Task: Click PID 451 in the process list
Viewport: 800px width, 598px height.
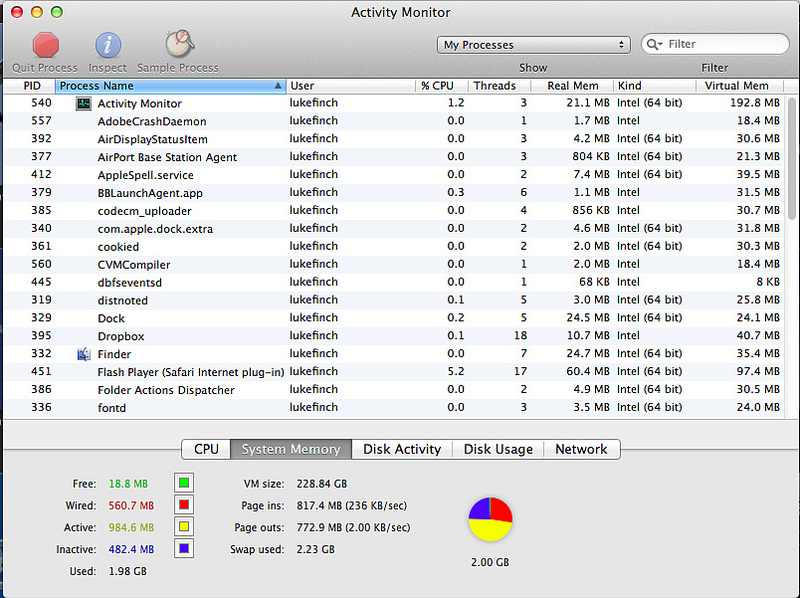Action: tap(41, 371)
